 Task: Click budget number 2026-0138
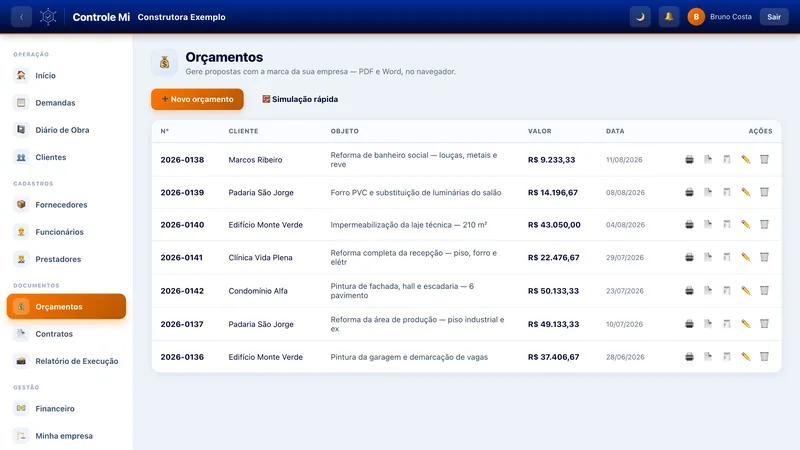182,160
